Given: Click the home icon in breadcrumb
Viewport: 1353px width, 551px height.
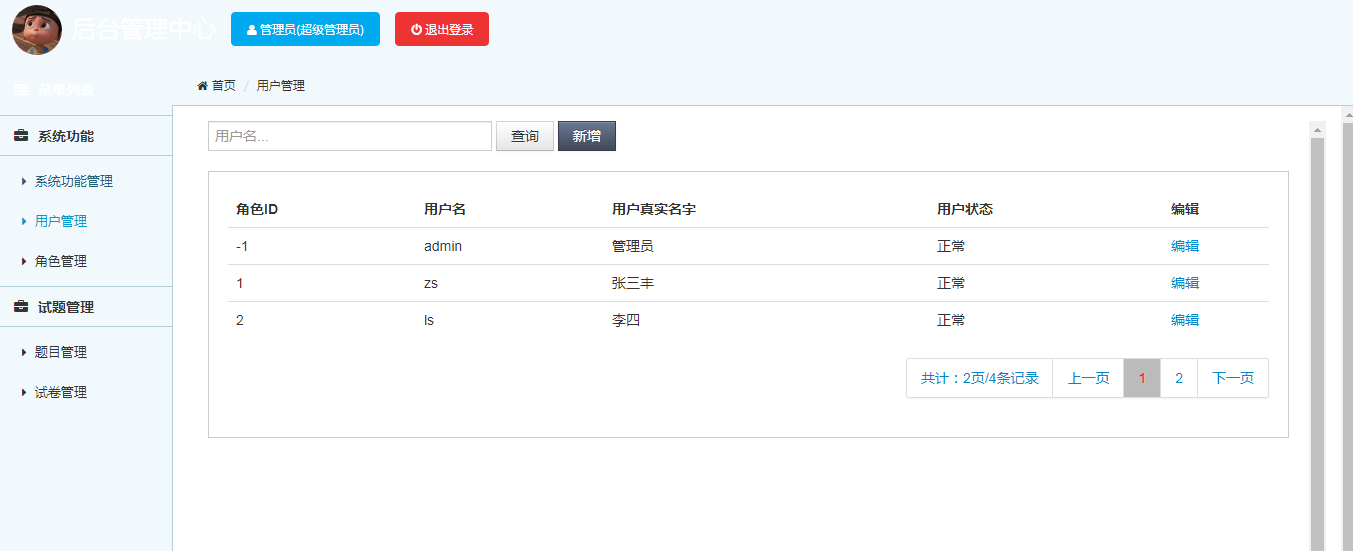Looking at the screenshot, I should pyautogui.click(x=203, y=86).
